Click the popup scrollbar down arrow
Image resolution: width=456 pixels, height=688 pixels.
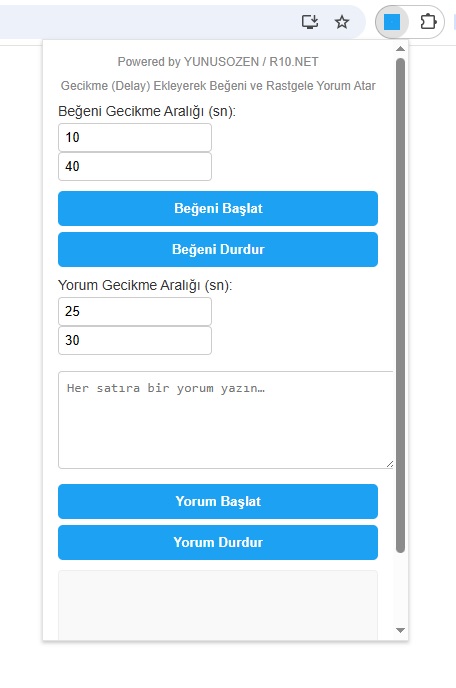[400, 630]
